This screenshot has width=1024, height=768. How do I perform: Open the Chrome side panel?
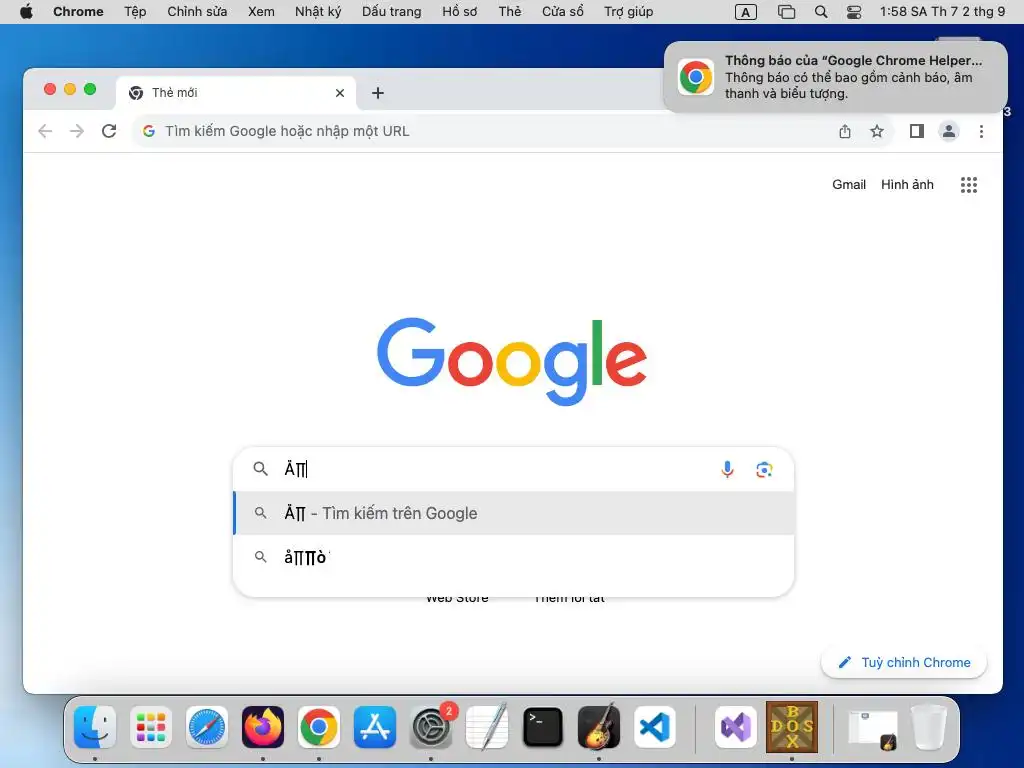916,131
